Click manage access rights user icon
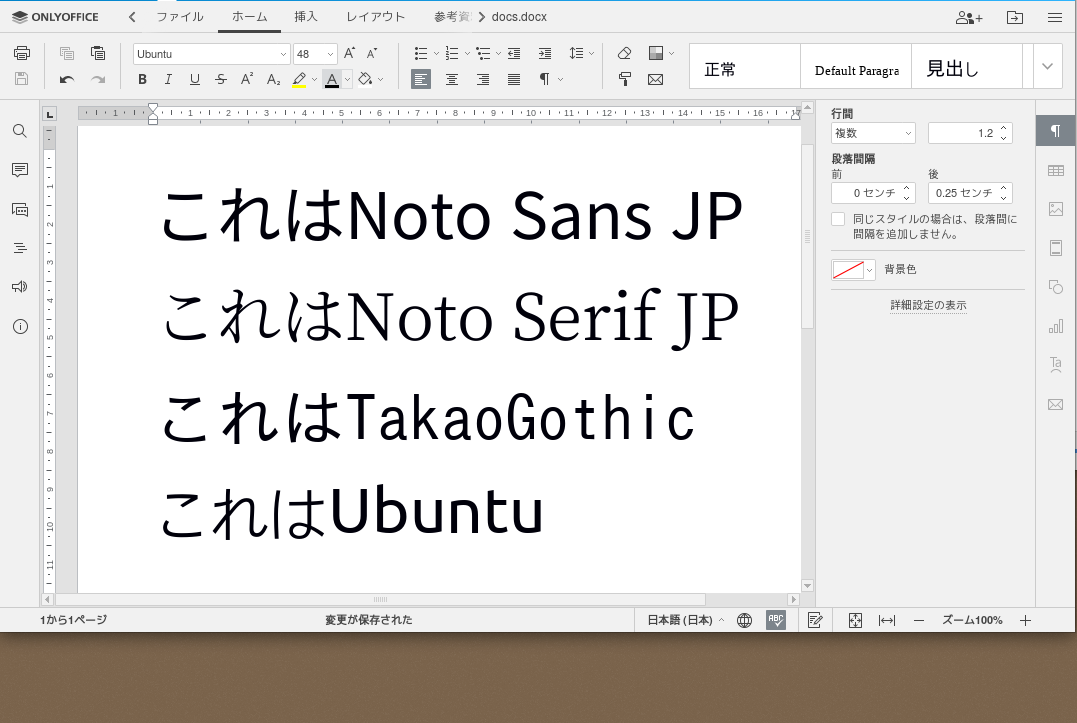Viewport: 1077px width, 723px height. tap(968, 17)
